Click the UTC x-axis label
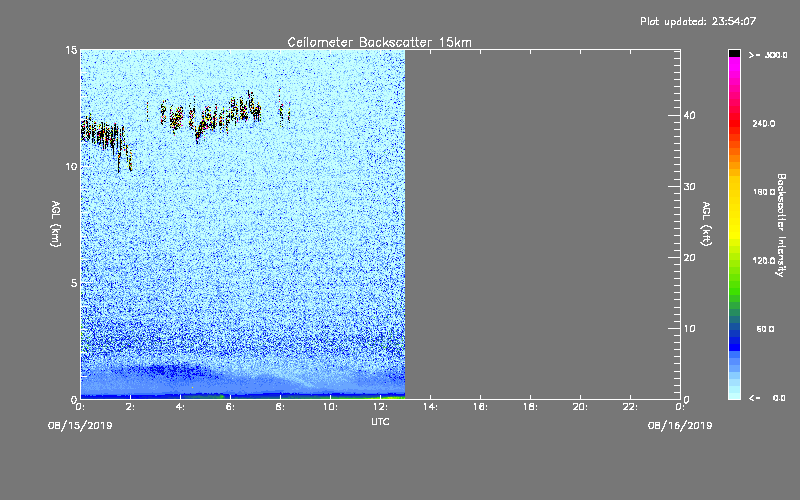Image resolution: width=800 pixels, height=500 pixels. point(380,422)
